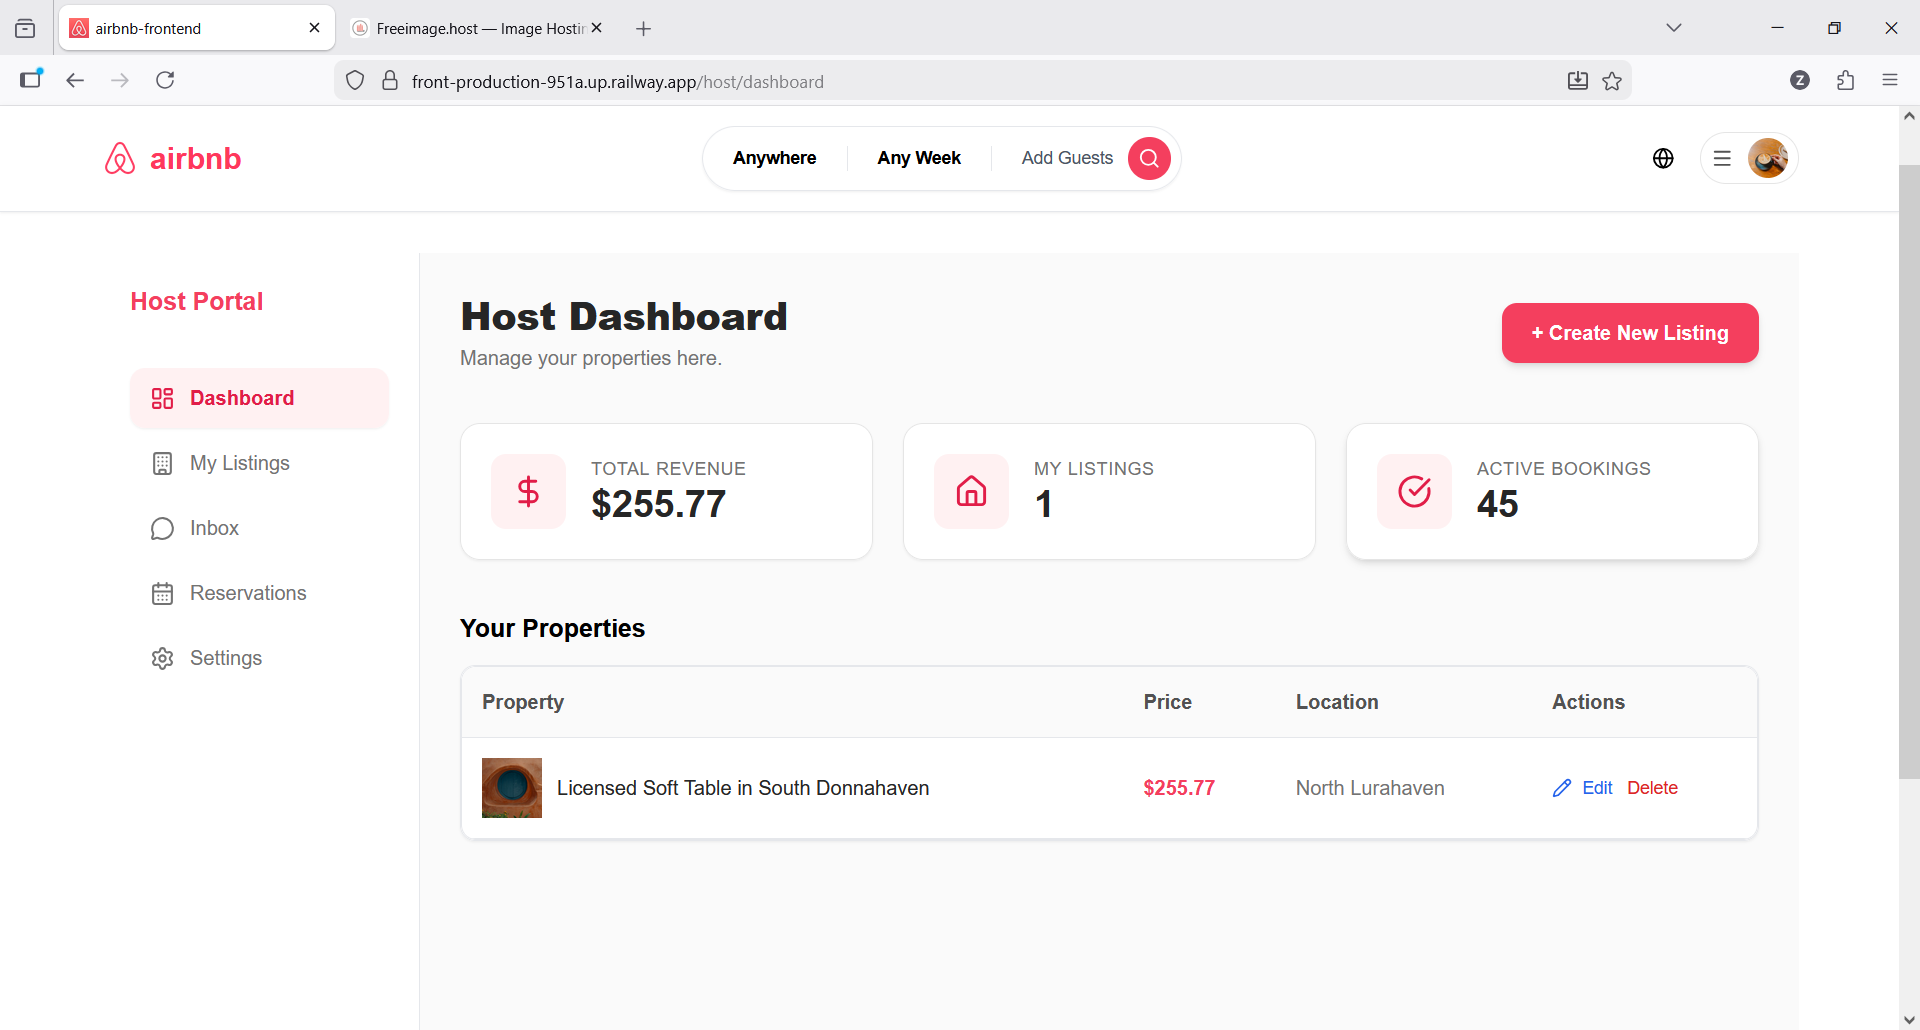Click Create New Listing button
The image size is (1920, 1030).
coord(1630,333)
